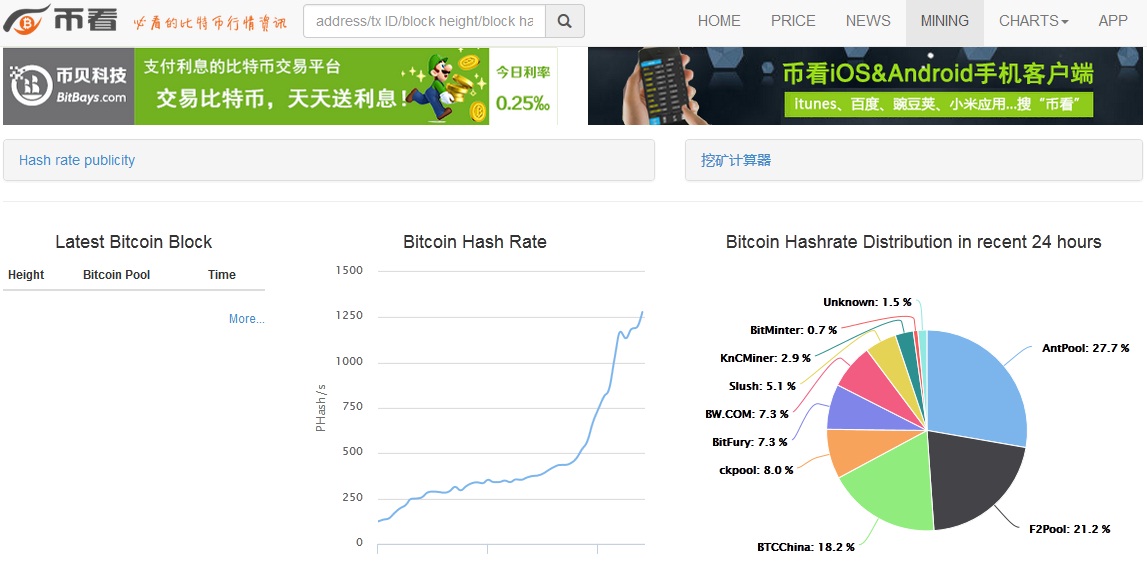The height and width of the screenshot is (588, 1147).
Task: Click the Slush: 5.1 % label
Action: [761, 386]
